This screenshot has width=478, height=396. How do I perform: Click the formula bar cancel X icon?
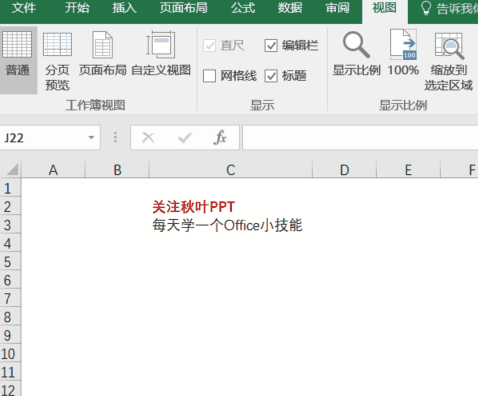click(148, 137)
